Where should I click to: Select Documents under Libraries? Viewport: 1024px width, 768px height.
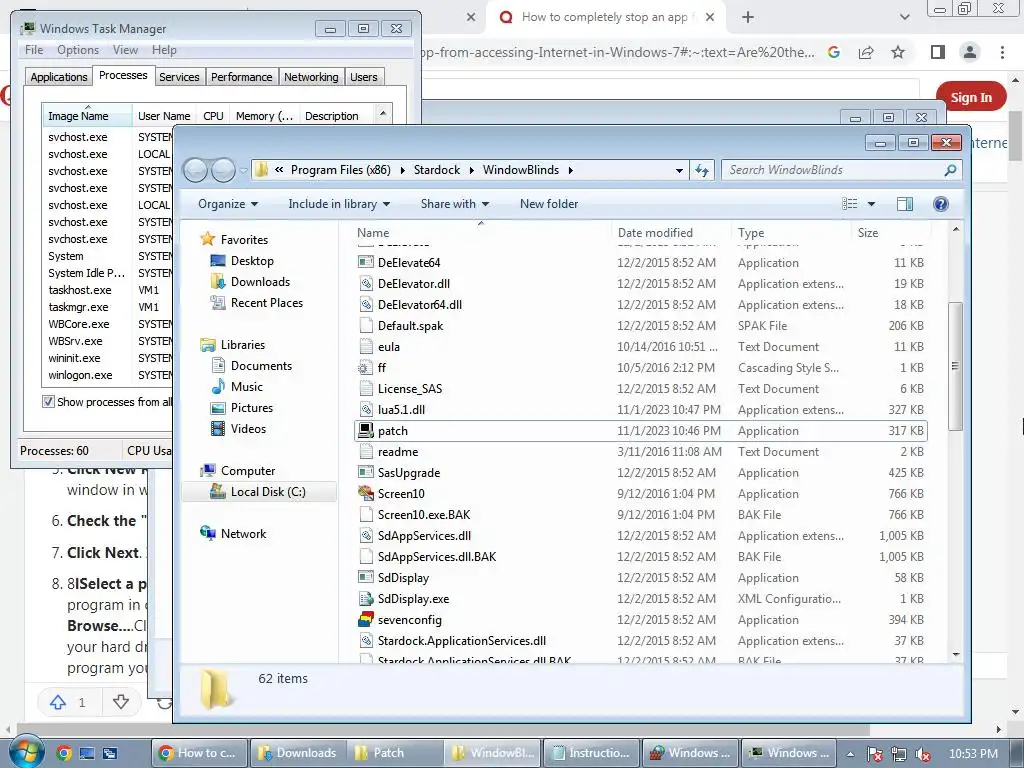pos(261,366)
